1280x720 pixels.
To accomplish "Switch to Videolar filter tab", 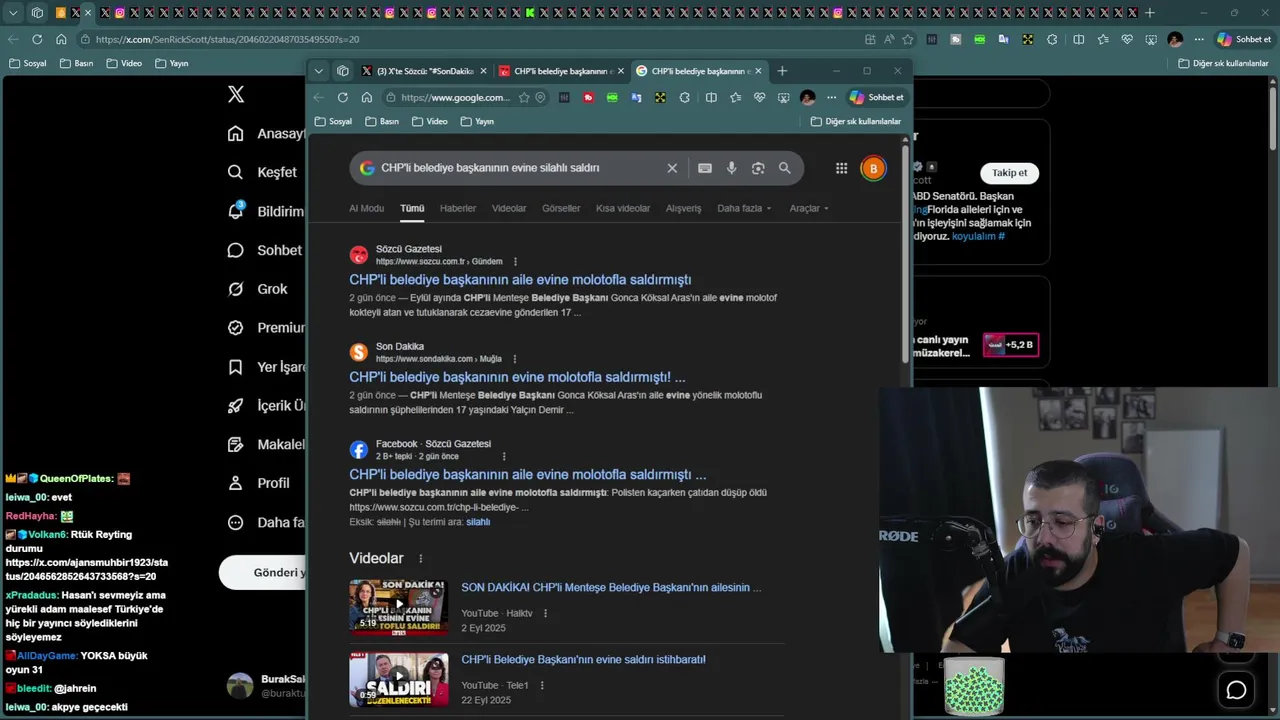I will pos(509,208).
